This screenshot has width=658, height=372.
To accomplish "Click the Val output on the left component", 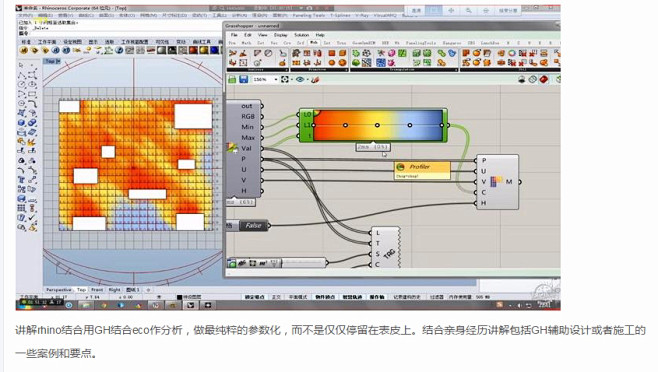I will tap(246, 148).
